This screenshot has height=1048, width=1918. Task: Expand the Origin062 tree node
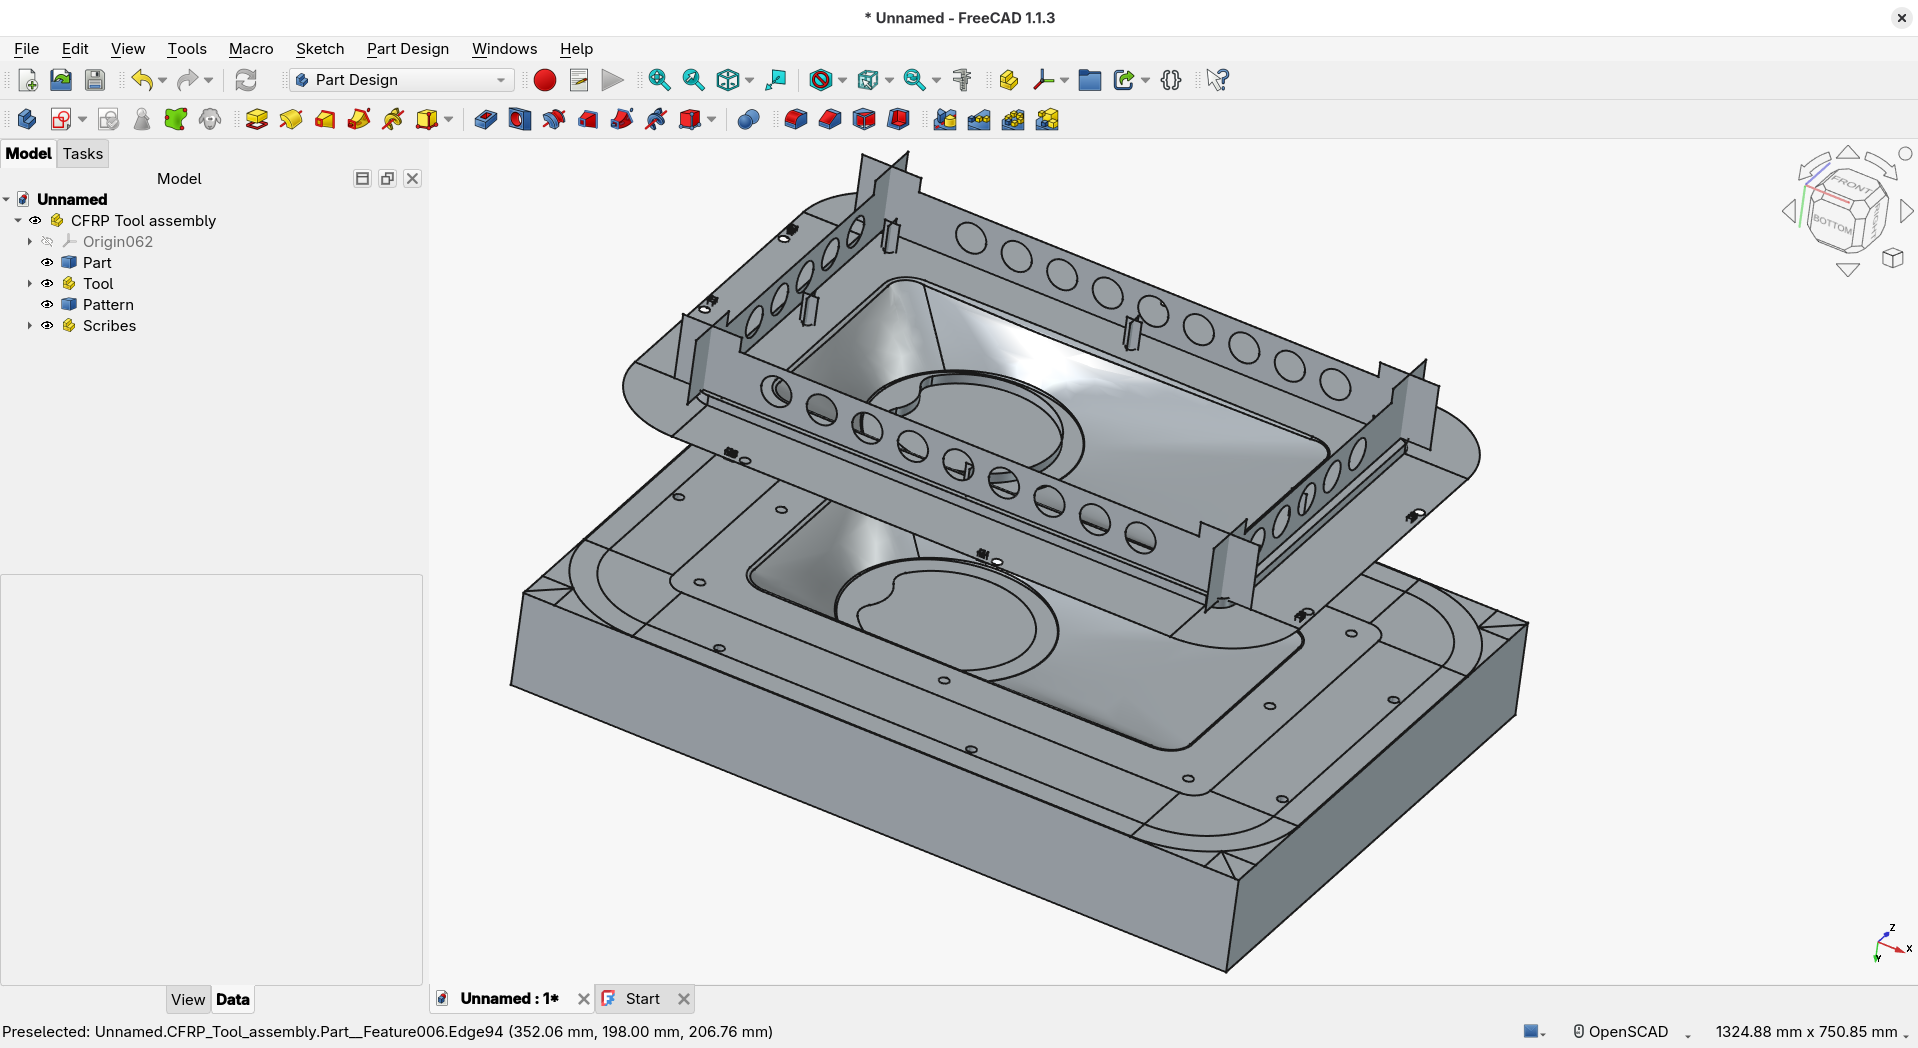[x=30, y=241]
